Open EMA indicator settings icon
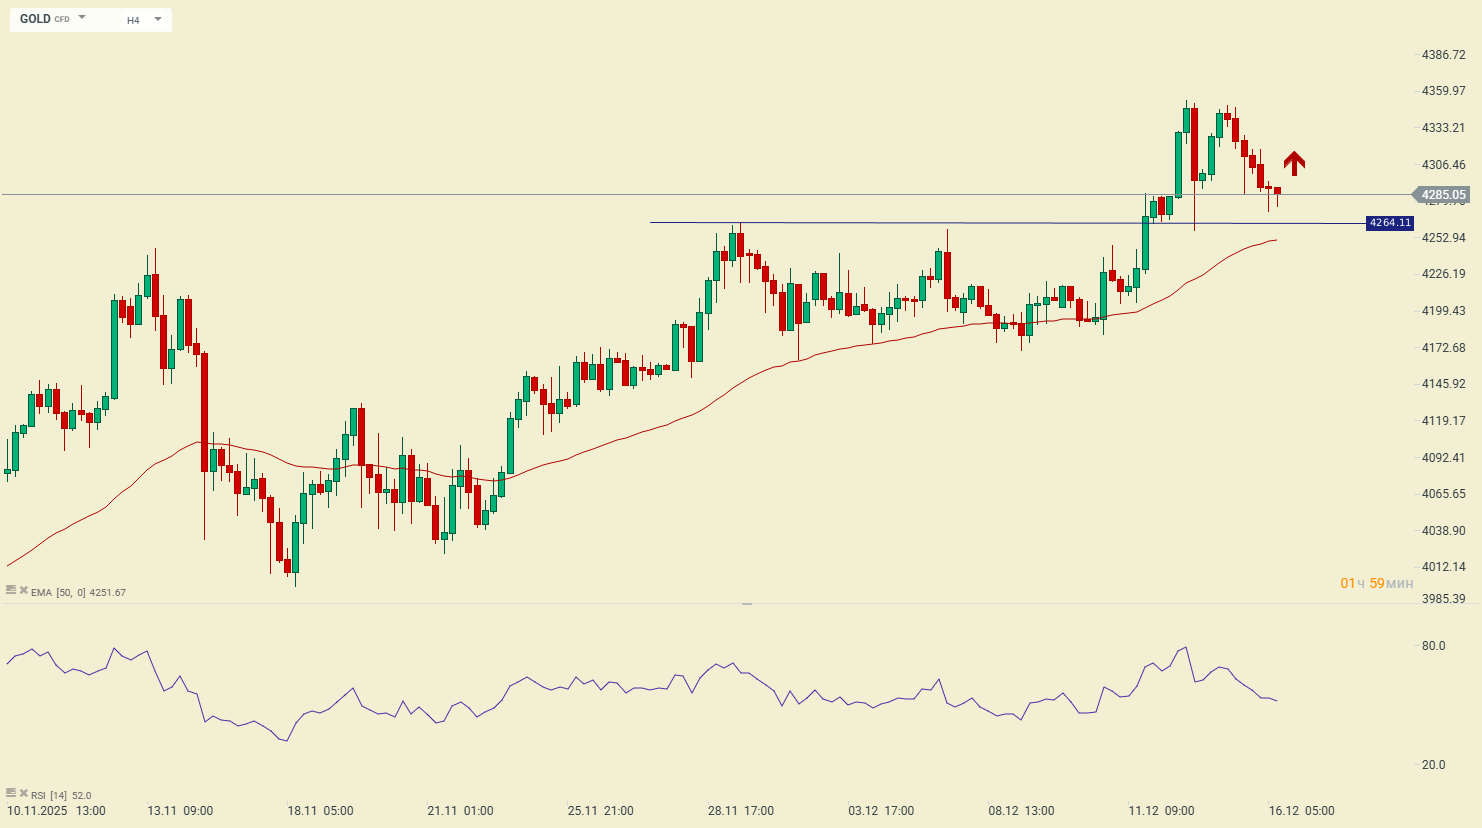1482x828 pixels. point(11,591)
